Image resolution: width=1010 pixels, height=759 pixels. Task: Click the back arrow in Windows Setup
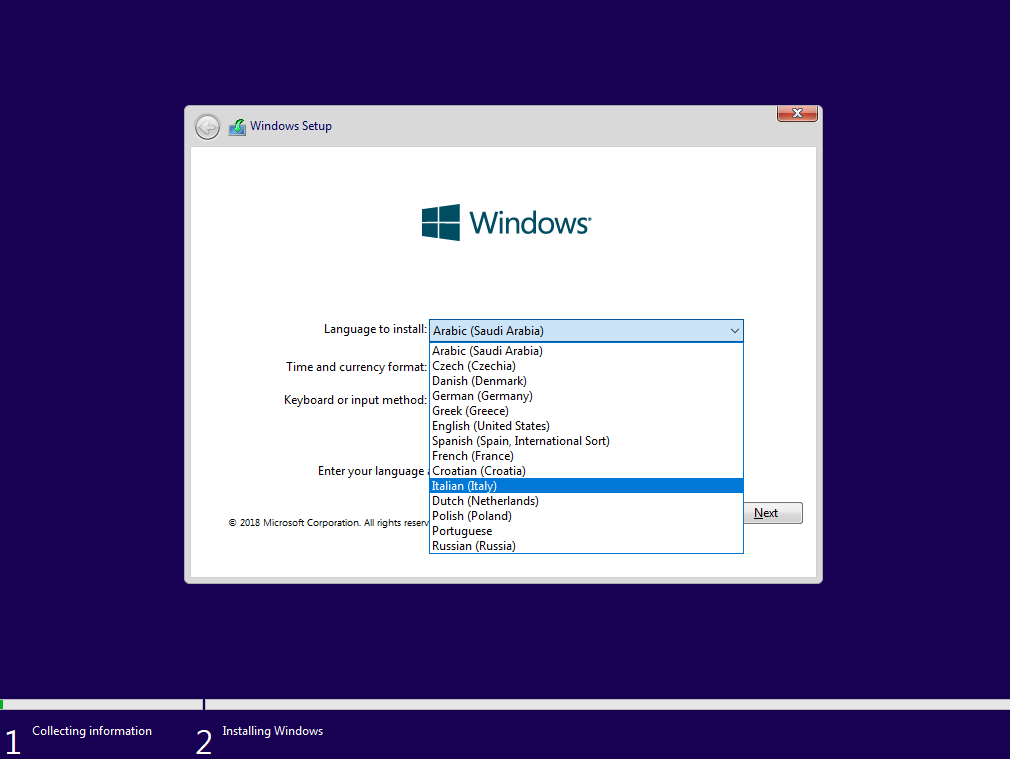(x=207, y=127)
